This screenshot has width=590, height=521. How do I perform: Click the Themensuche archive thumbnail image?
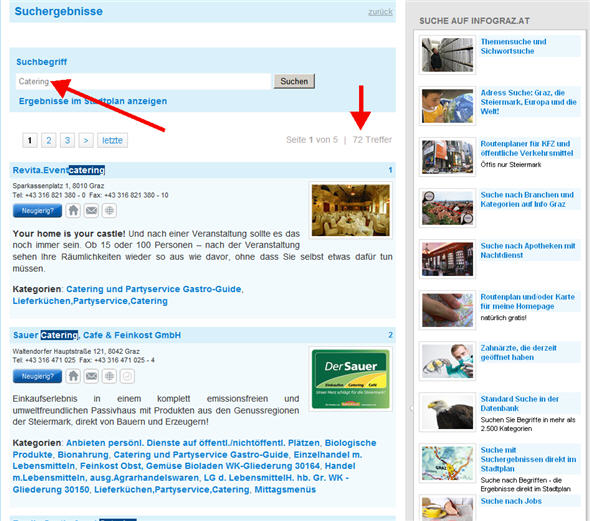(x=447, y=55)
